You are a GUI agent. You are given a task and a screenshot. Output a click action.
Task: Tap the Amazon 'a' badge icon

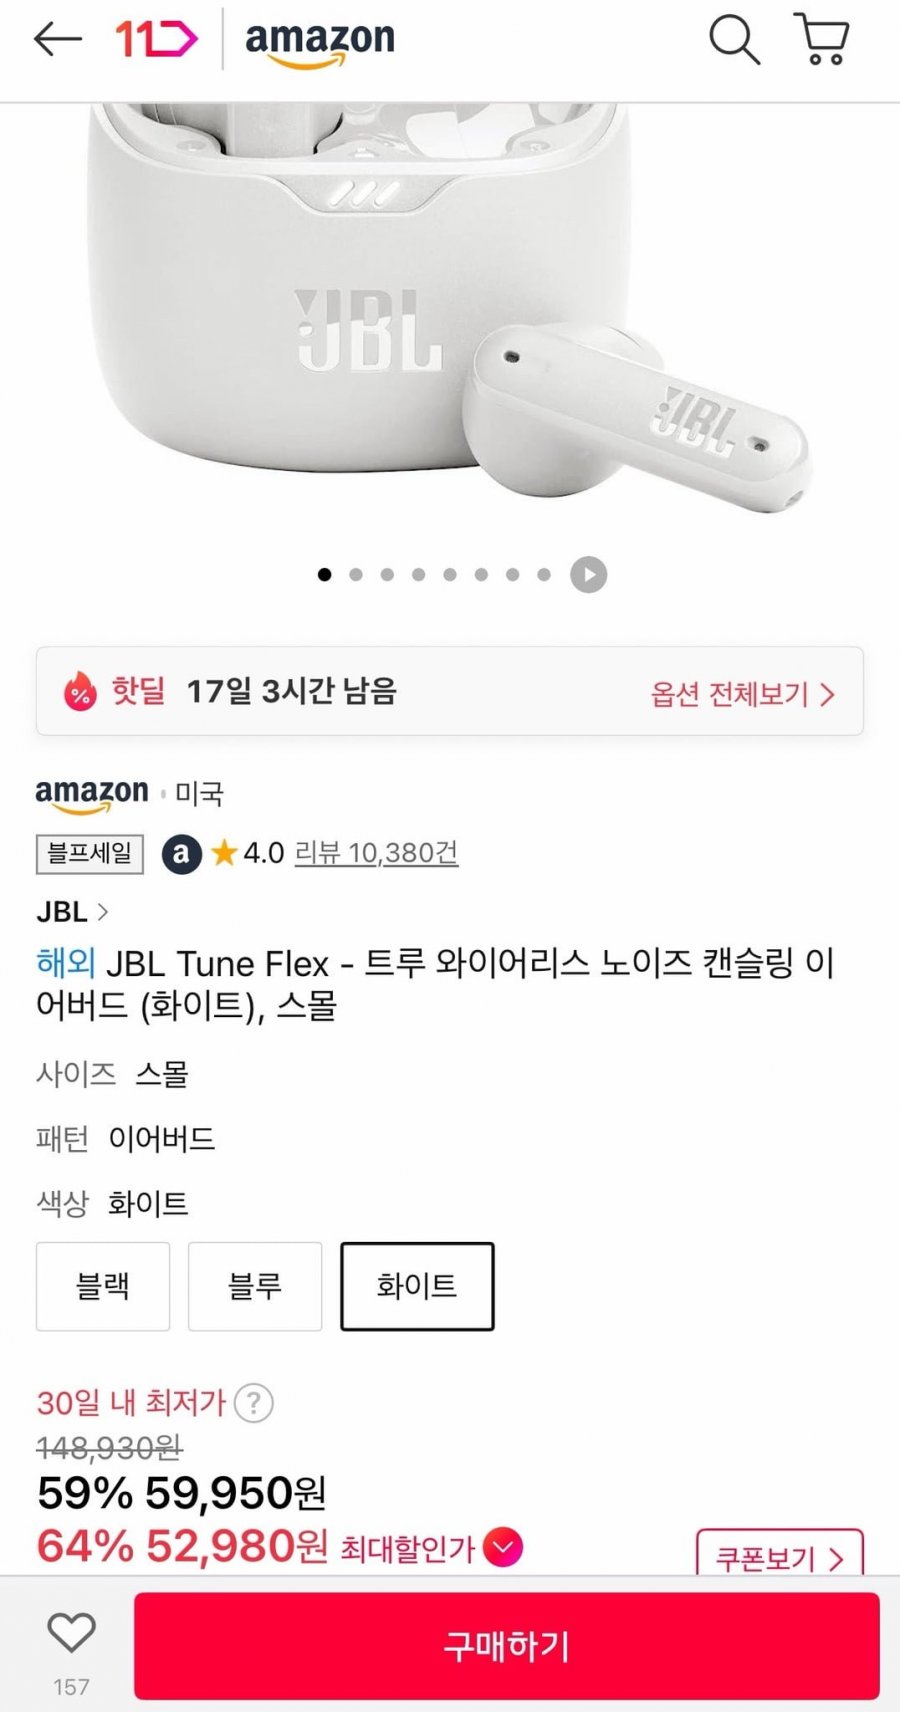pyautogui.click(x=182, y=854)
